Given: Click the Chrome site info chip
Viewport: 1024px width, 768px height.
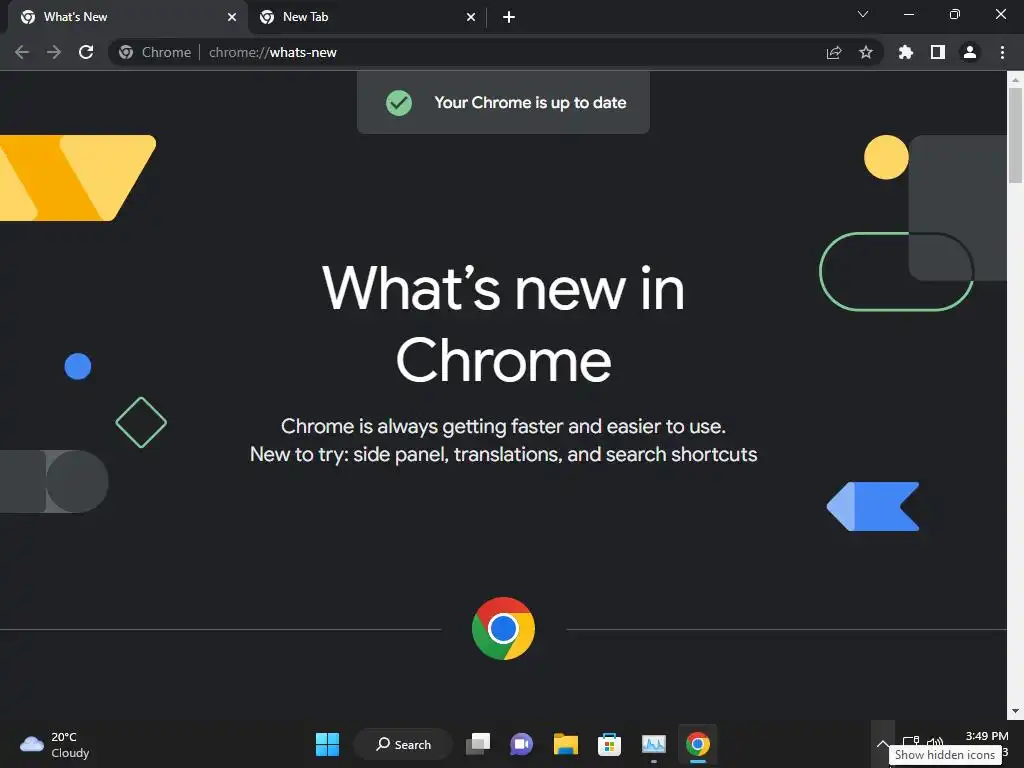Looking at the screenshot, I should [x=155, y=52].
